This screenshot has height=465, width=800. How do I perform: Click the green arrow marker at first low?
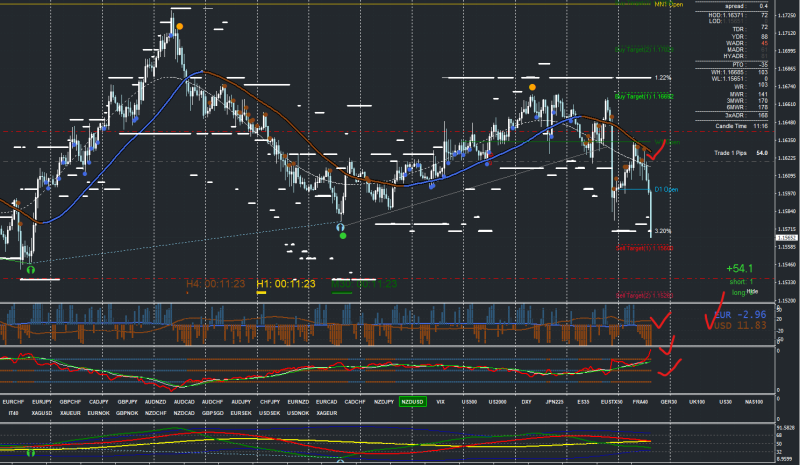tap(31, 270)
